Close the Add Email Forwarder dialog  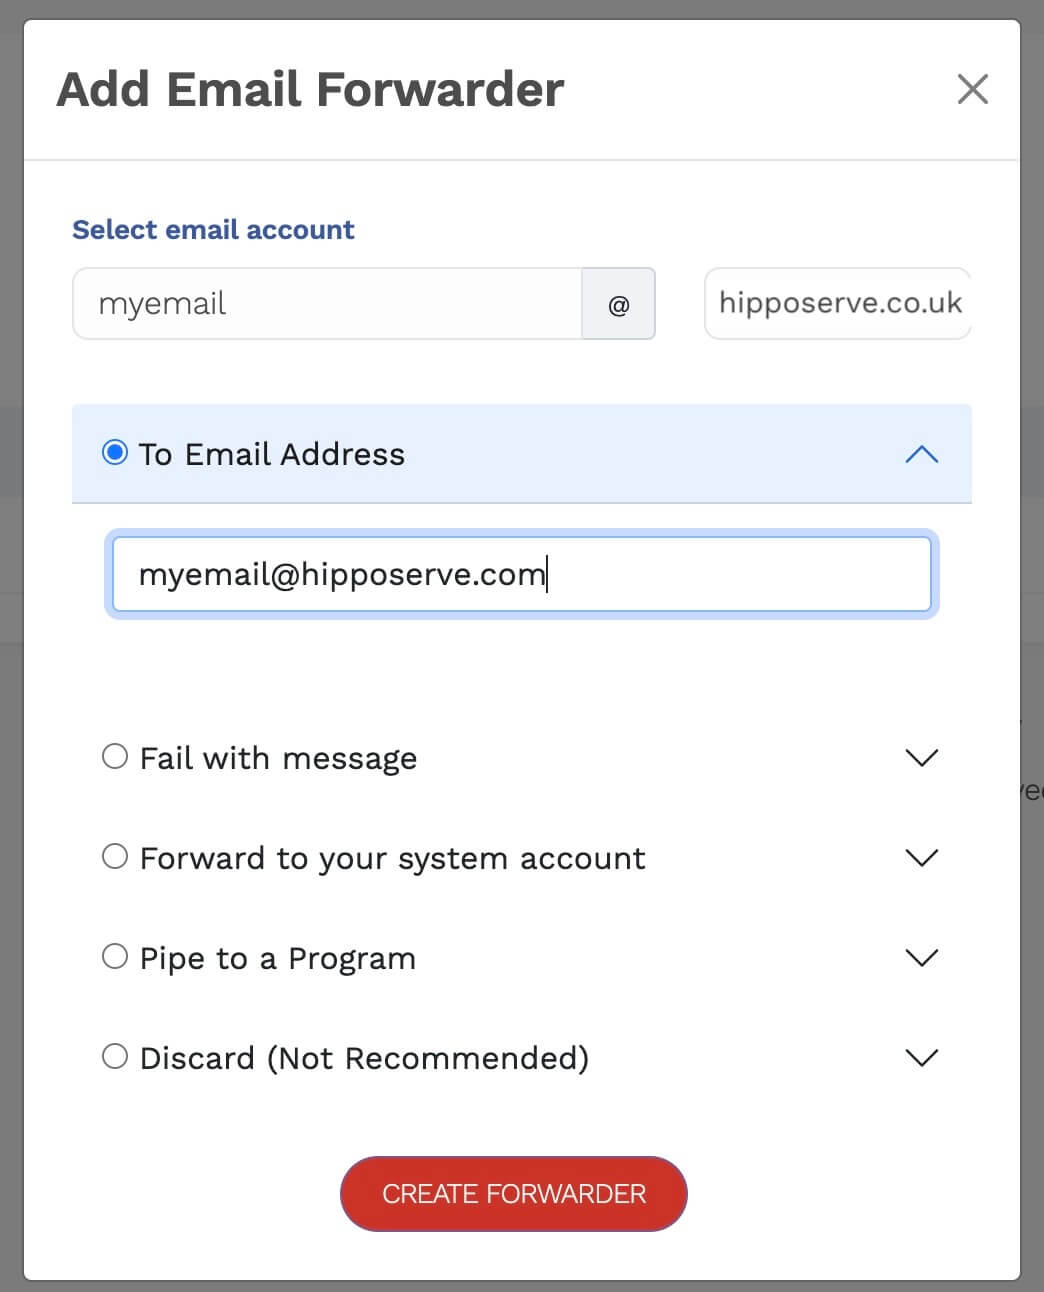[972, 89]
